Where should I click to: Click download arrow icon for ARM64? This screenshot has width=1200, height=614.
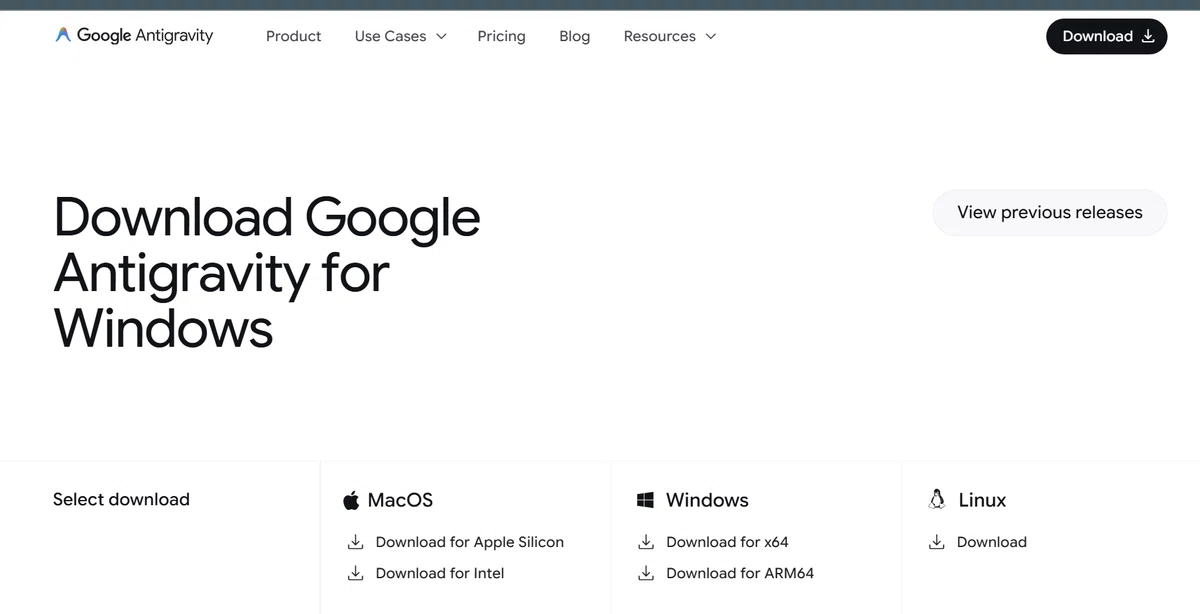pos(645,573)
